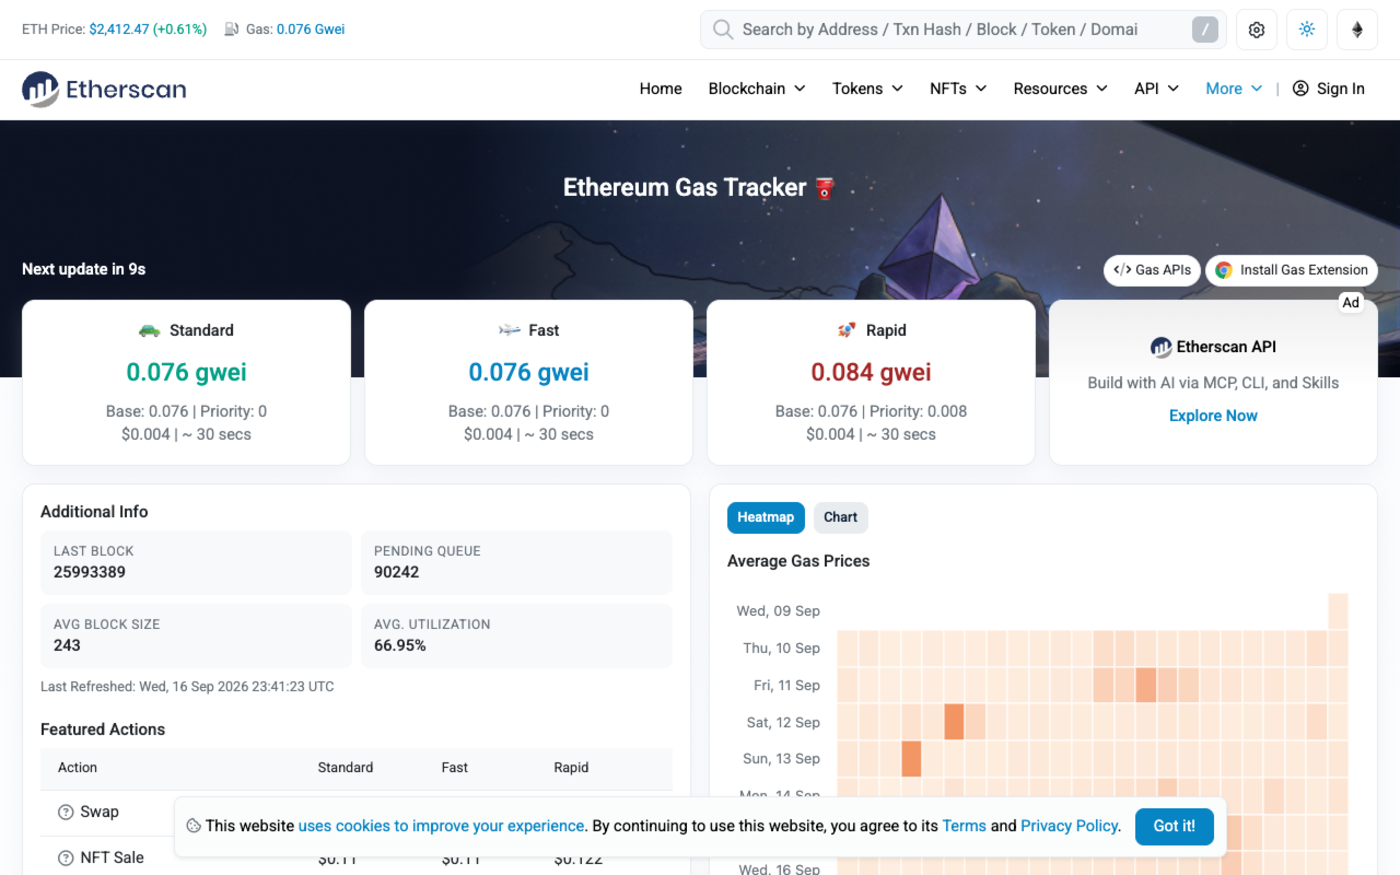Click 'uses cookies to improve your experience' link
This screenshot has width=1400, height=875.
441,826
